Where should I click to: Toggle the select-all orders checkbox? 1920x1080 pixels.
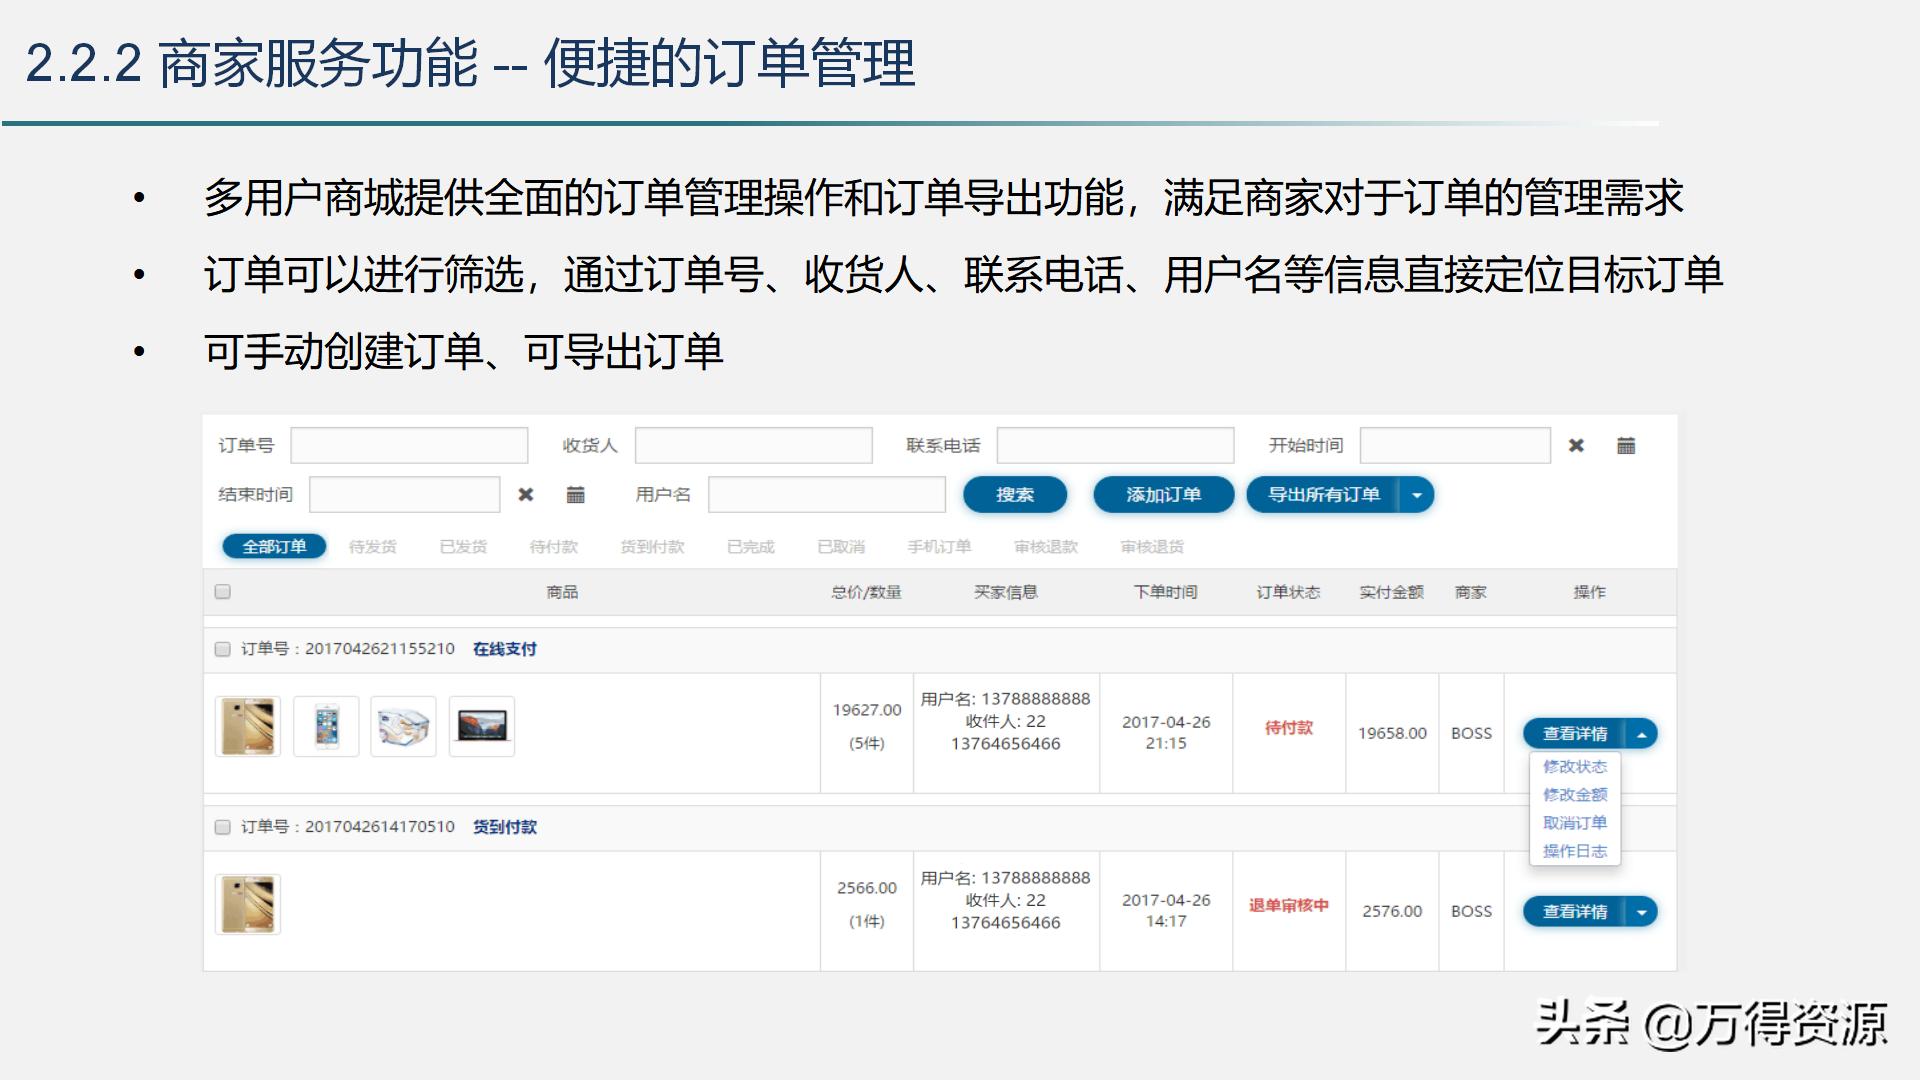(221, 591)
